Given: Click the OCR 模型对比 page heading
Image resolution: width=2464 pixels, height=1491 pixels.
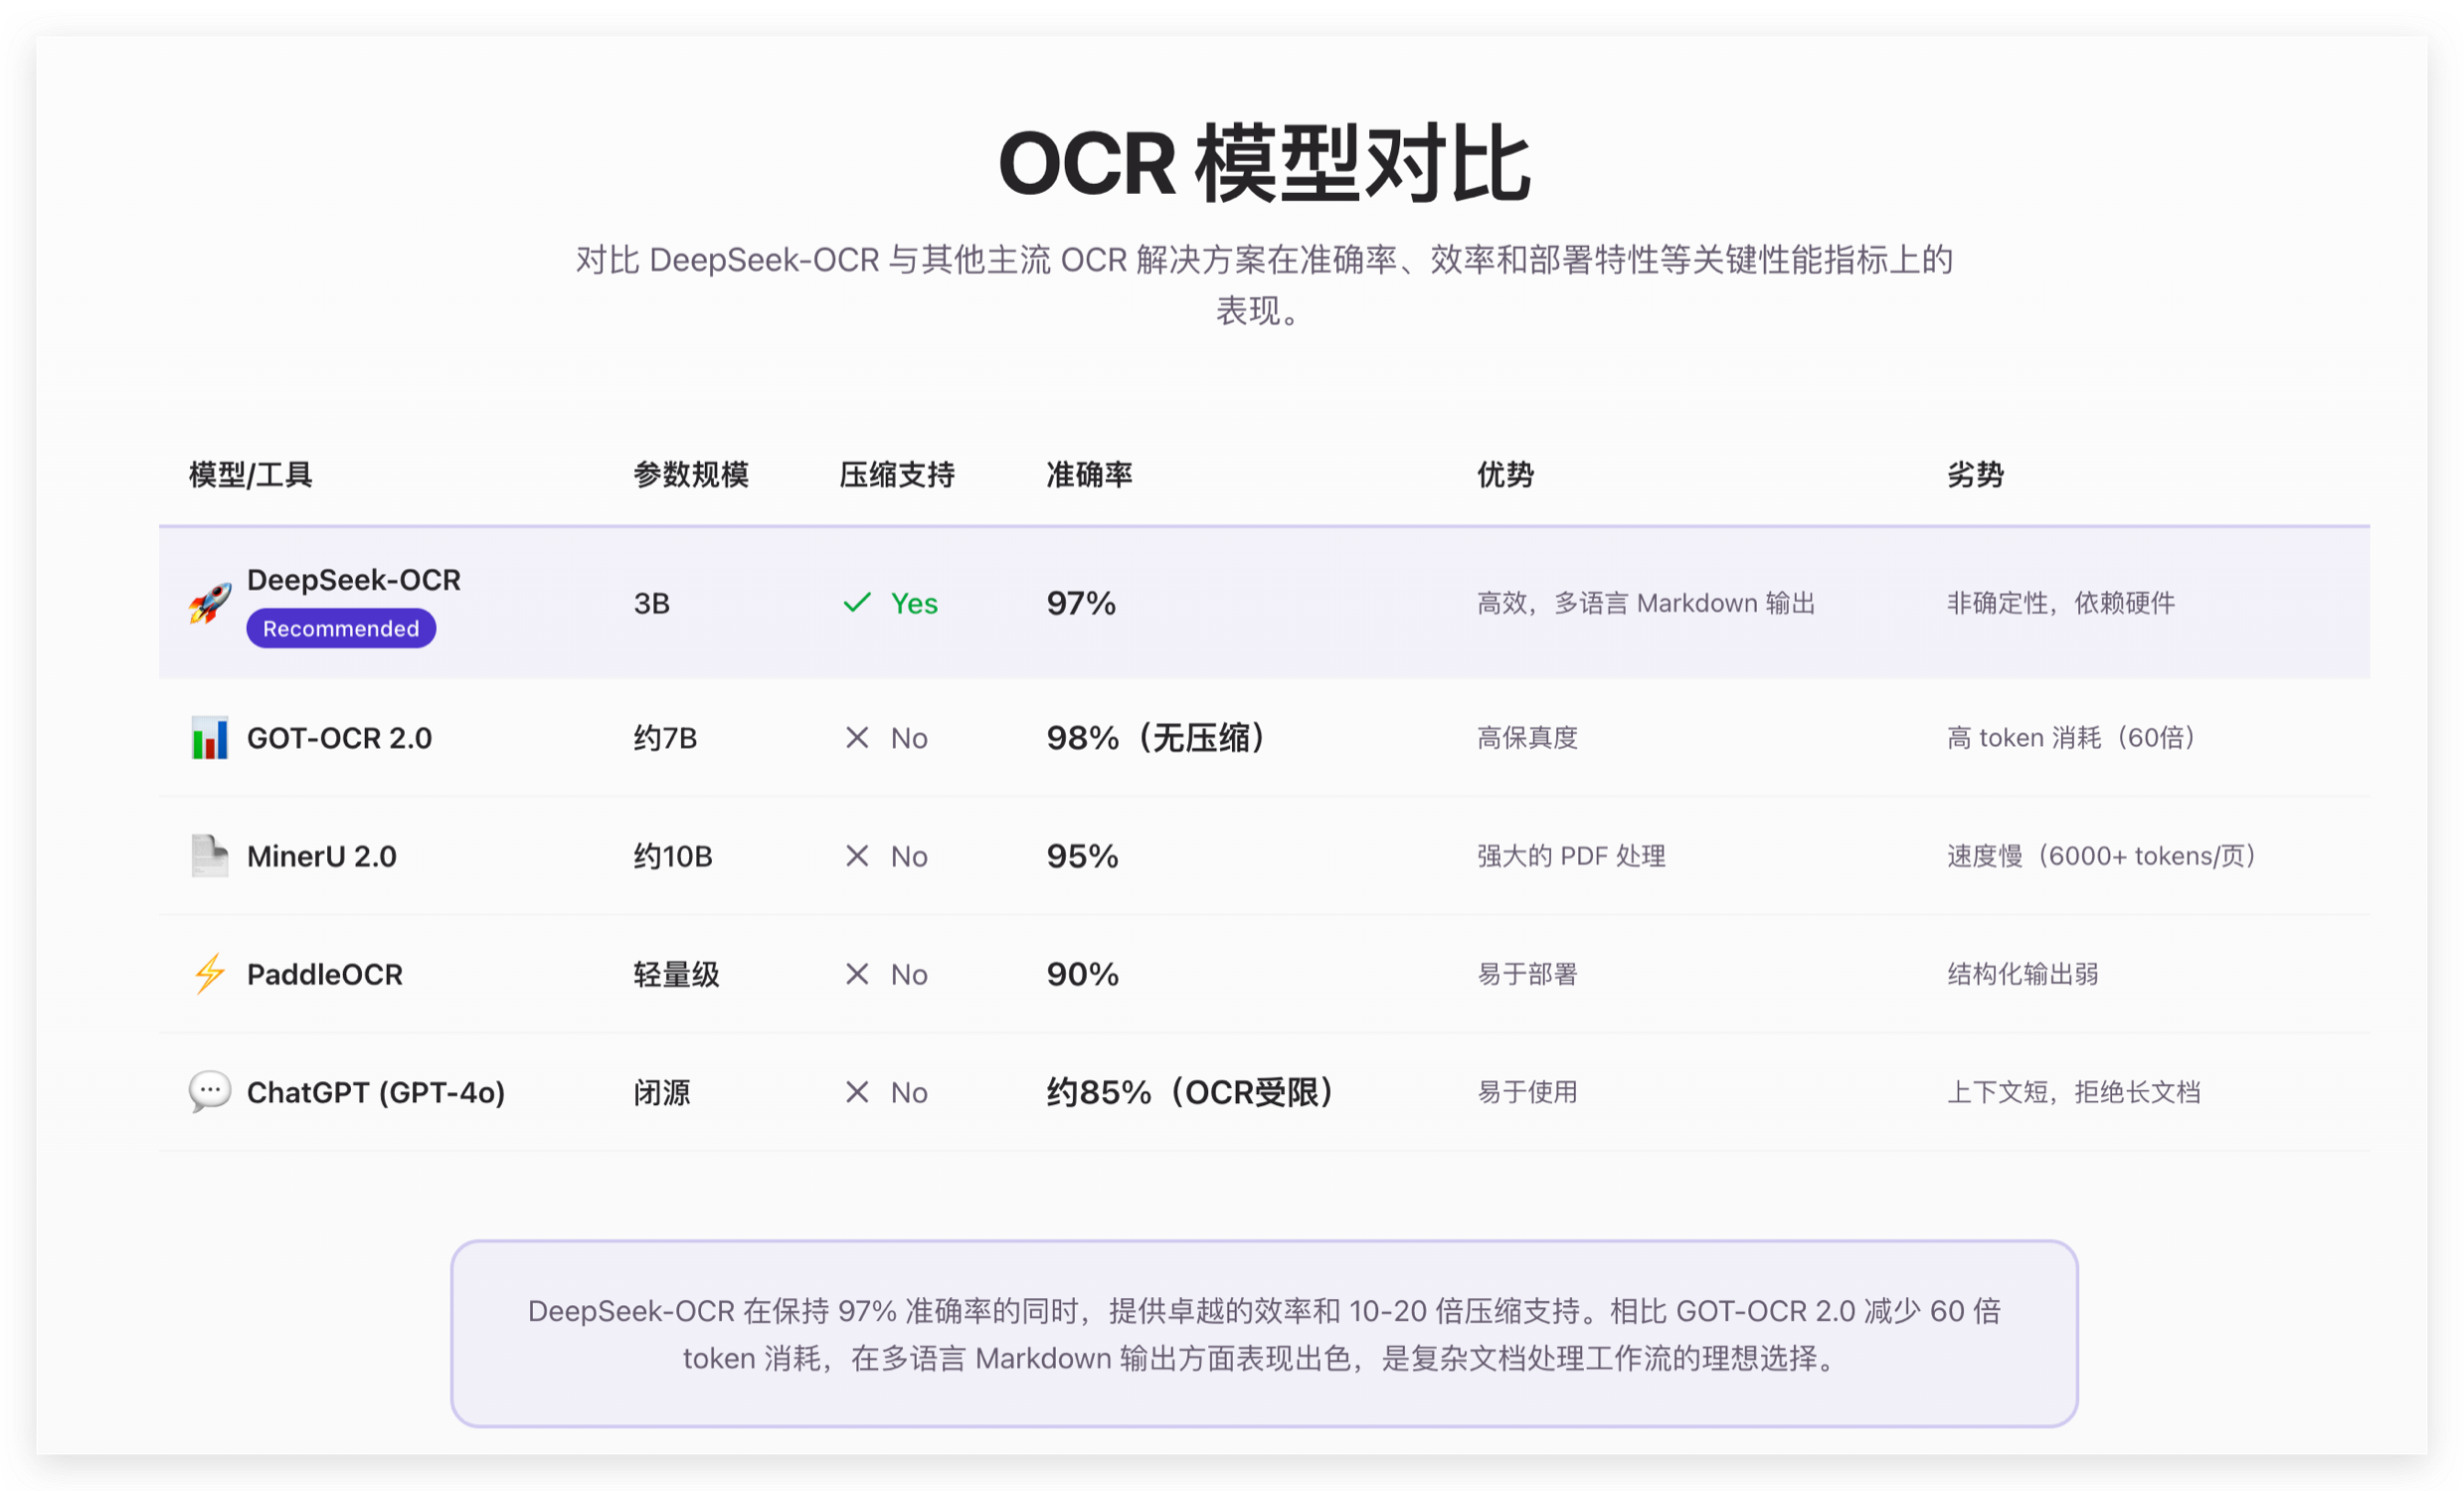Looking at the screenshot, I should (x=1264, y=164).
